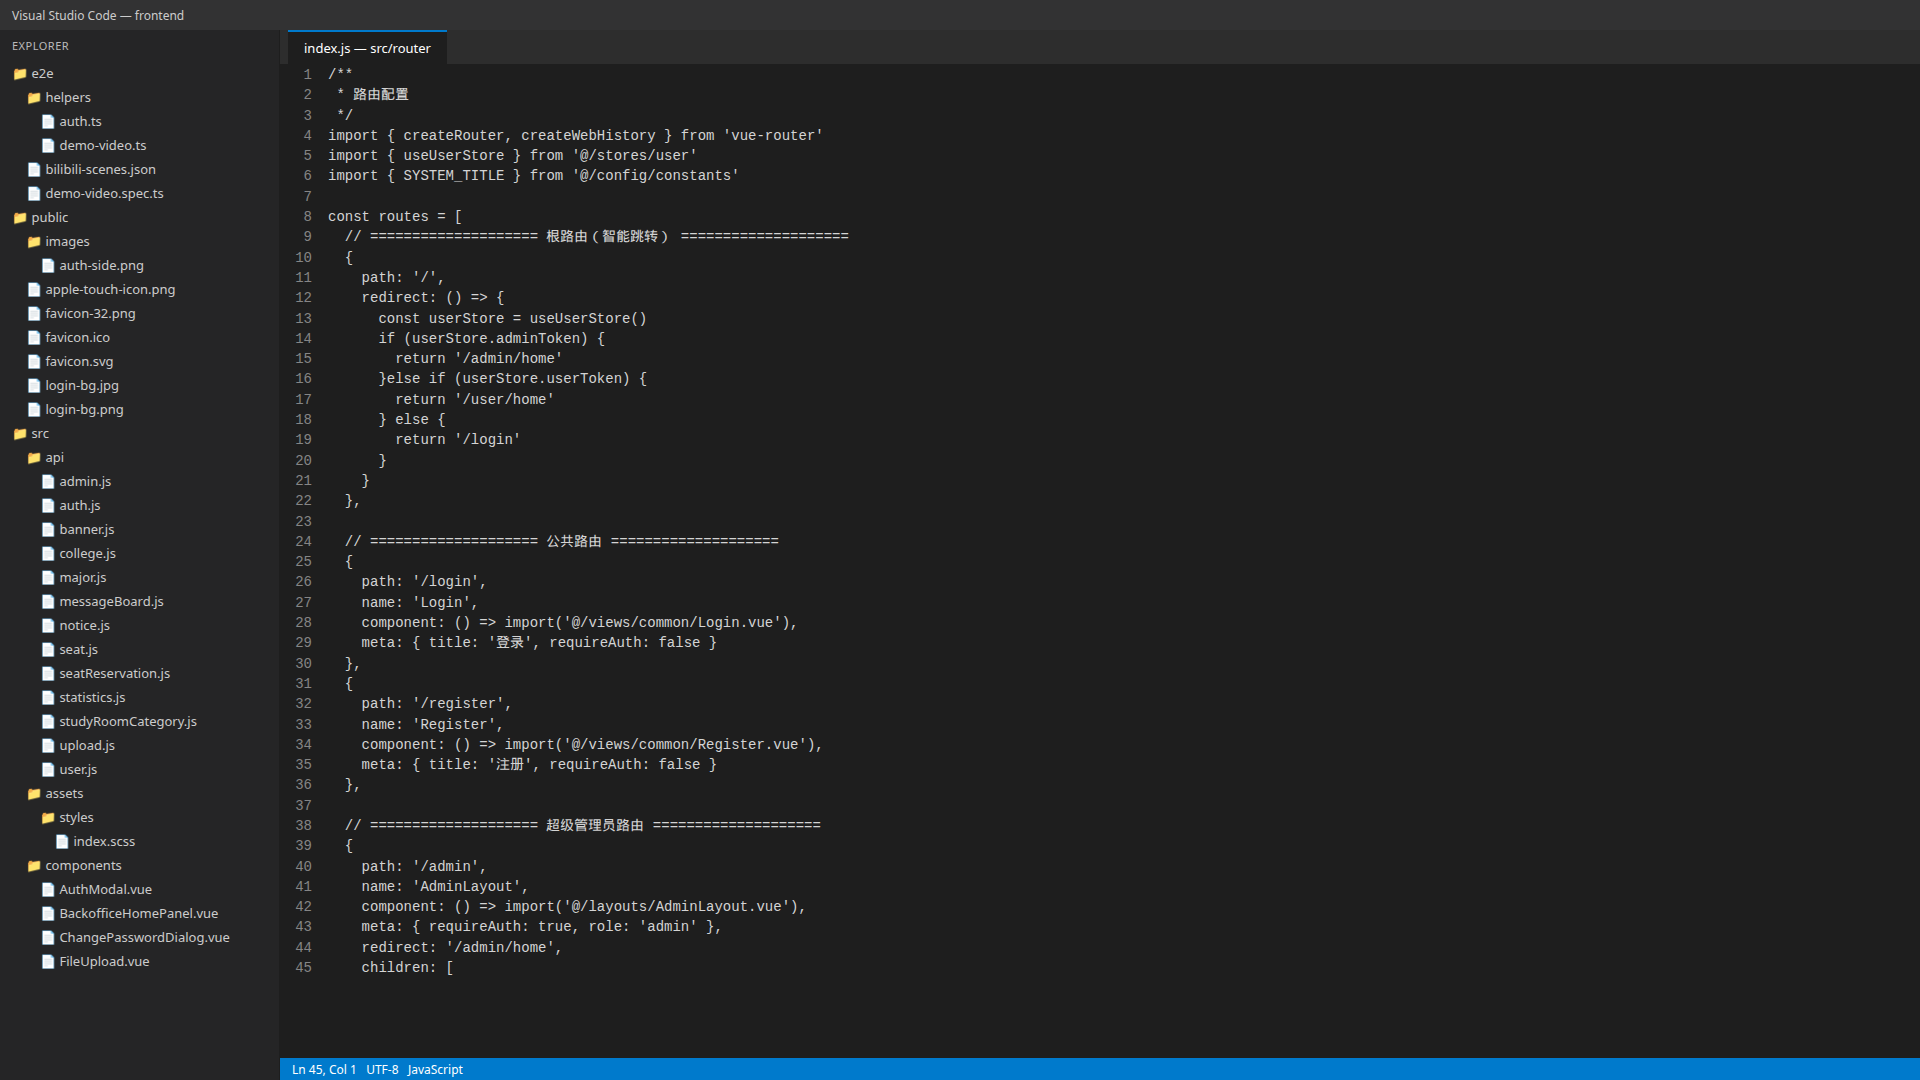The height and width of the screenshot is (1080, 1920).
Task: Click the assets folder icon
Action: 34,794
